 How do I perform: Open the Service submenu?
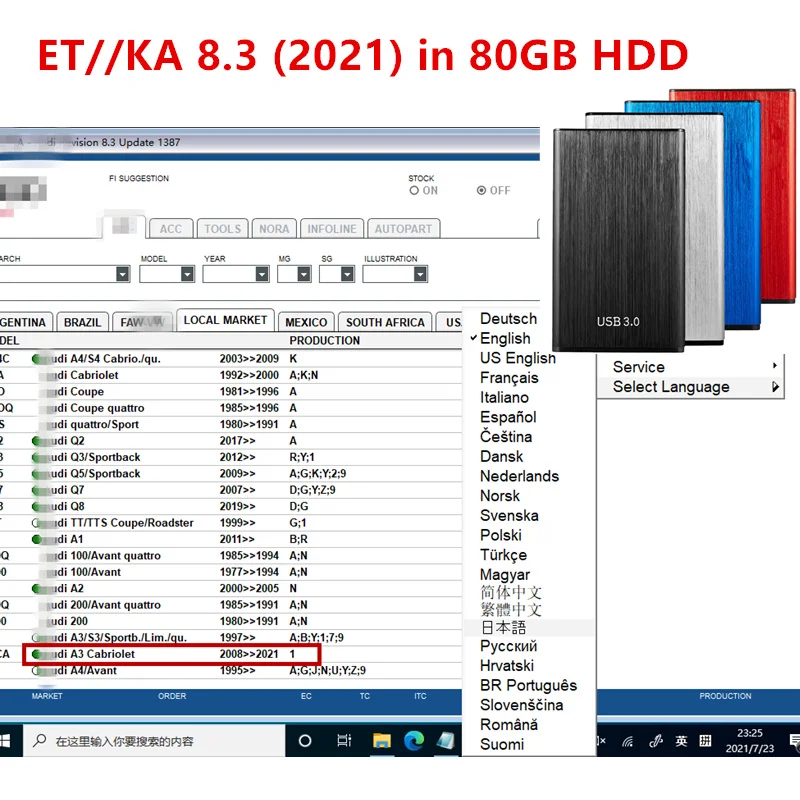[x=690, y=367]
